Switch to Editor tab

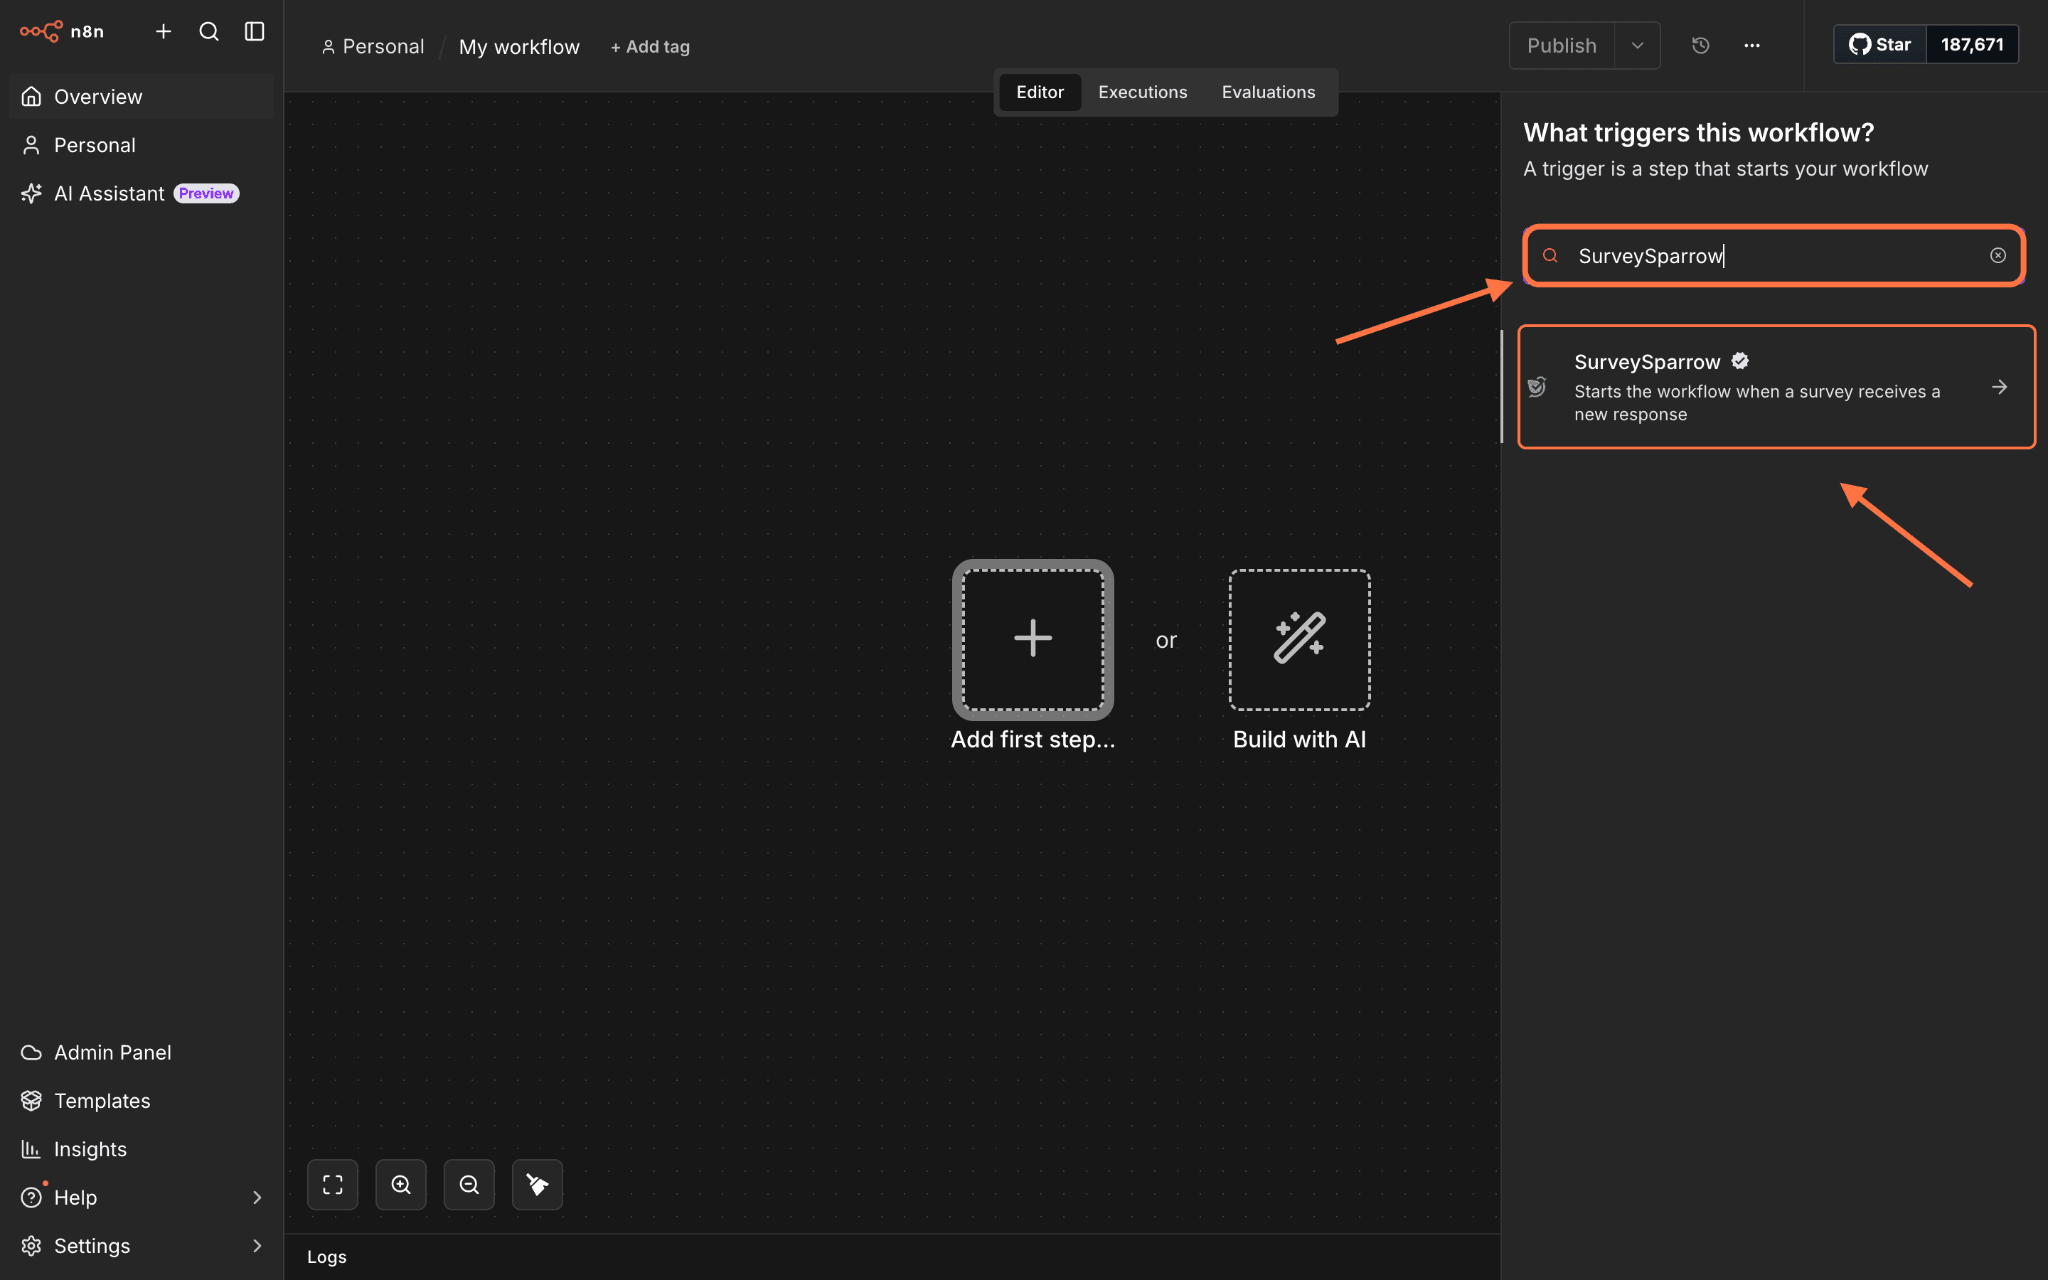(x=1040, y=92)
